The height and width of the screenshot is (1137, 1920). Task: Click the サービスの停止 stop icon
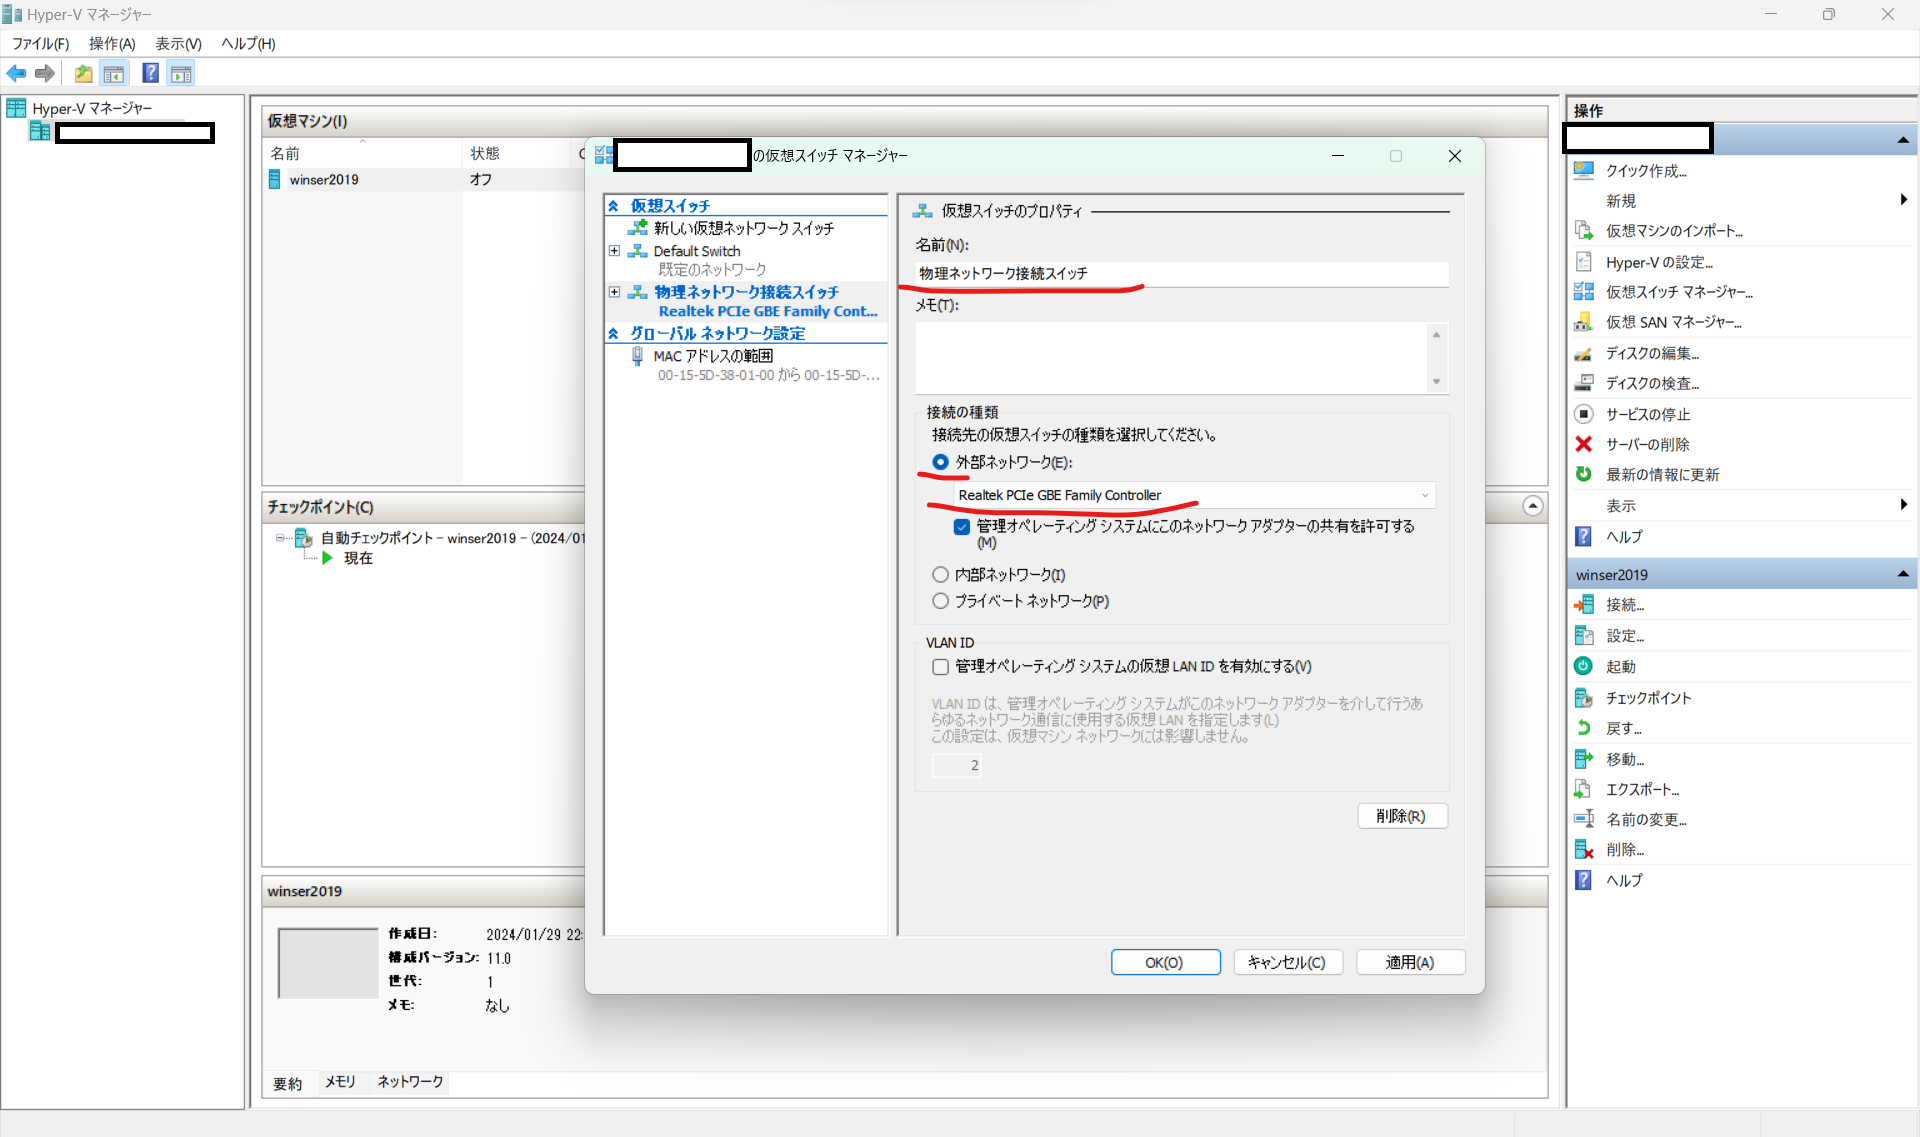[x=1583, y=414]
